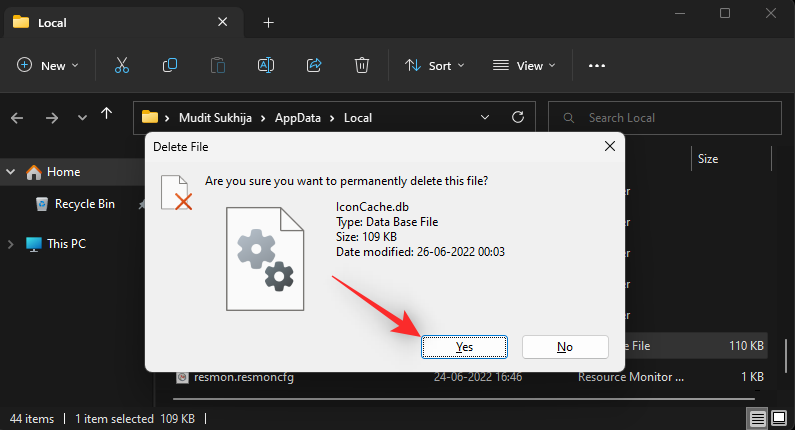Viewport: 795px width, 430px height.
Task: Click the Delete trash can icon
Action: pos(362,65)
